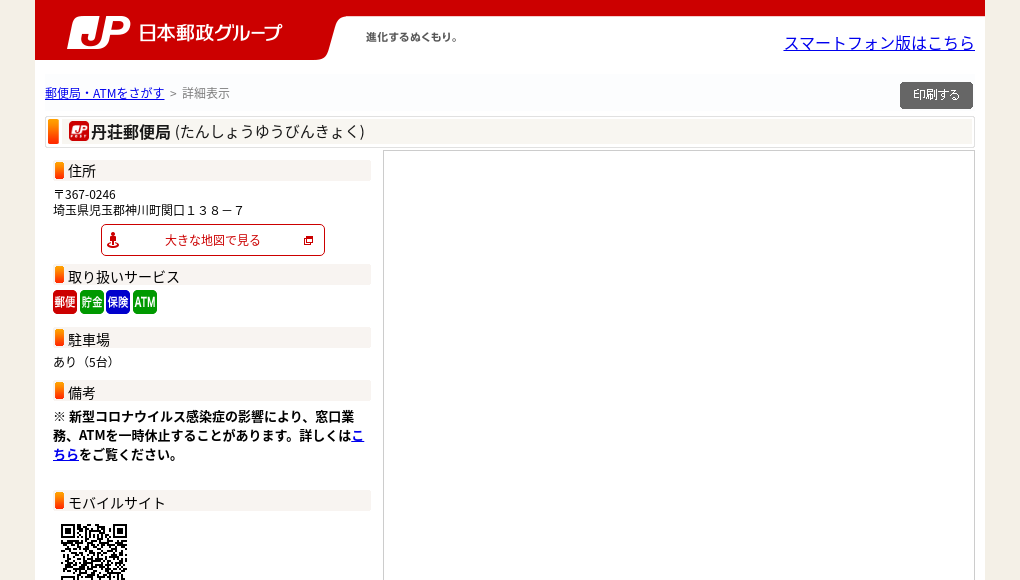The height and width of the screenshot is (580, 1020).
Task: Open the スマートフォン版はこちら link
Action: click(879, 44)
